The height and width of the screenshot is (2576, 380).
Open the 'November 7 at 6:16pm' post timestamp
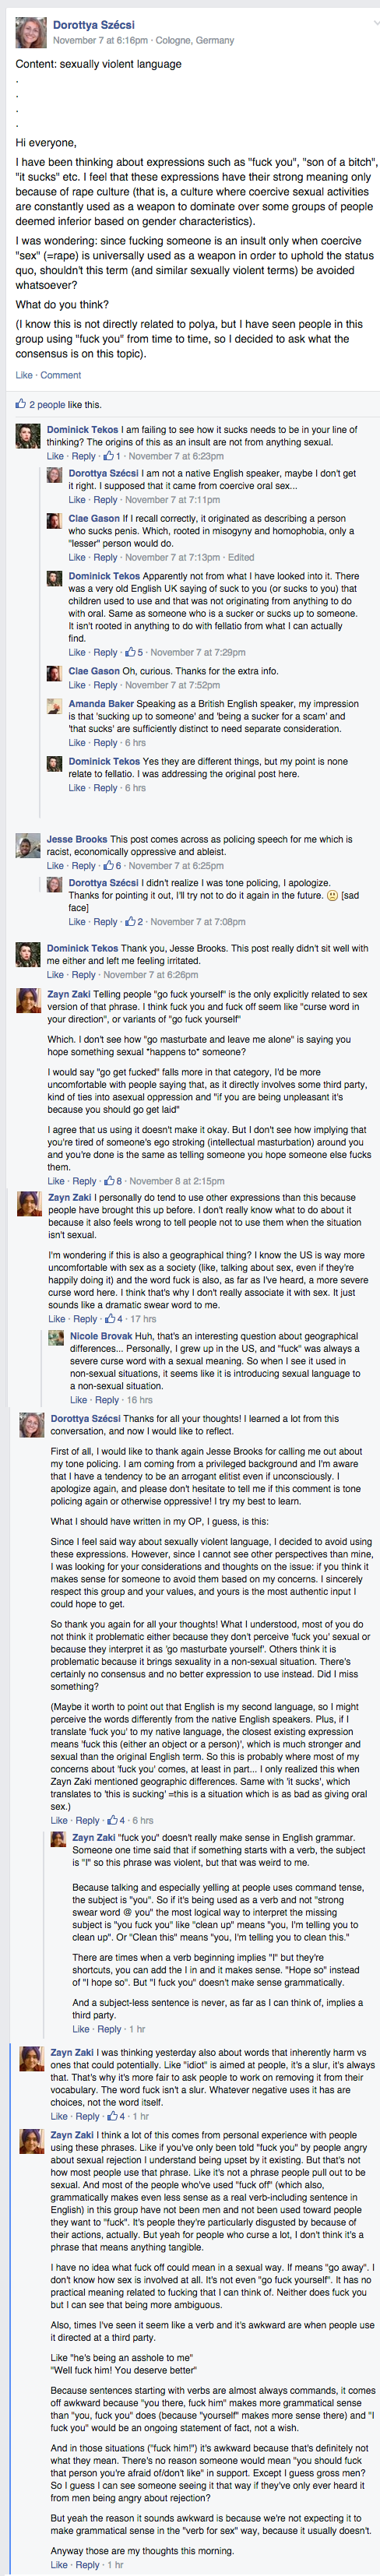(100, 41)
